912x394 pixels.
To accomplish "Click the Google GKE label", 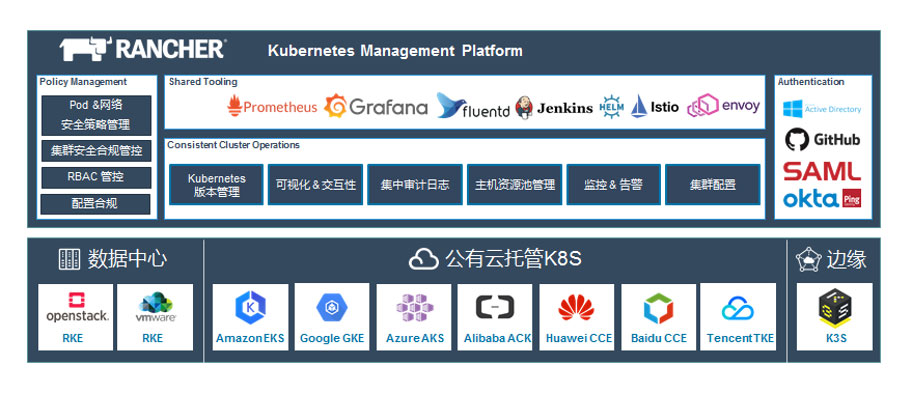I will click(x=332, y=338).
